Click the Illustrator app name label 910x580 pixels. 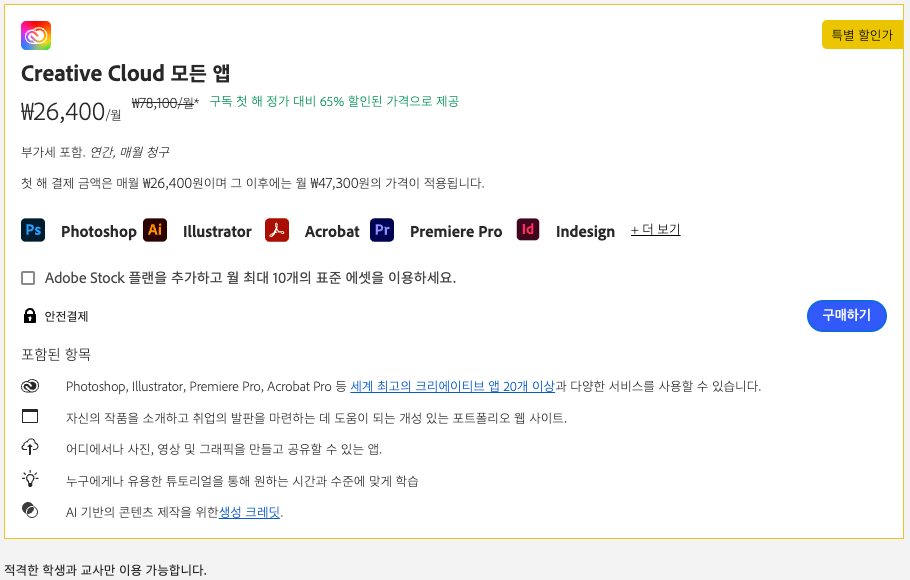pyautogui.click(x=217, y=232)
